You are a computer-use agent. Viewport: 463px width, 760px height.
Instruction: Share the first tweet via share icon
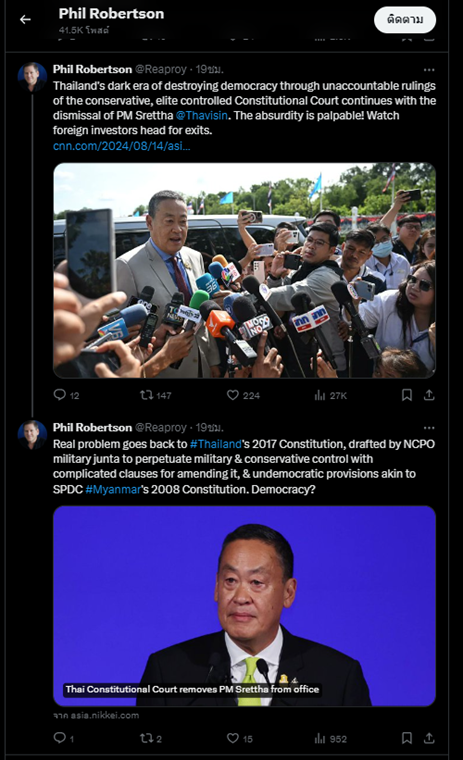click(429, 395)
